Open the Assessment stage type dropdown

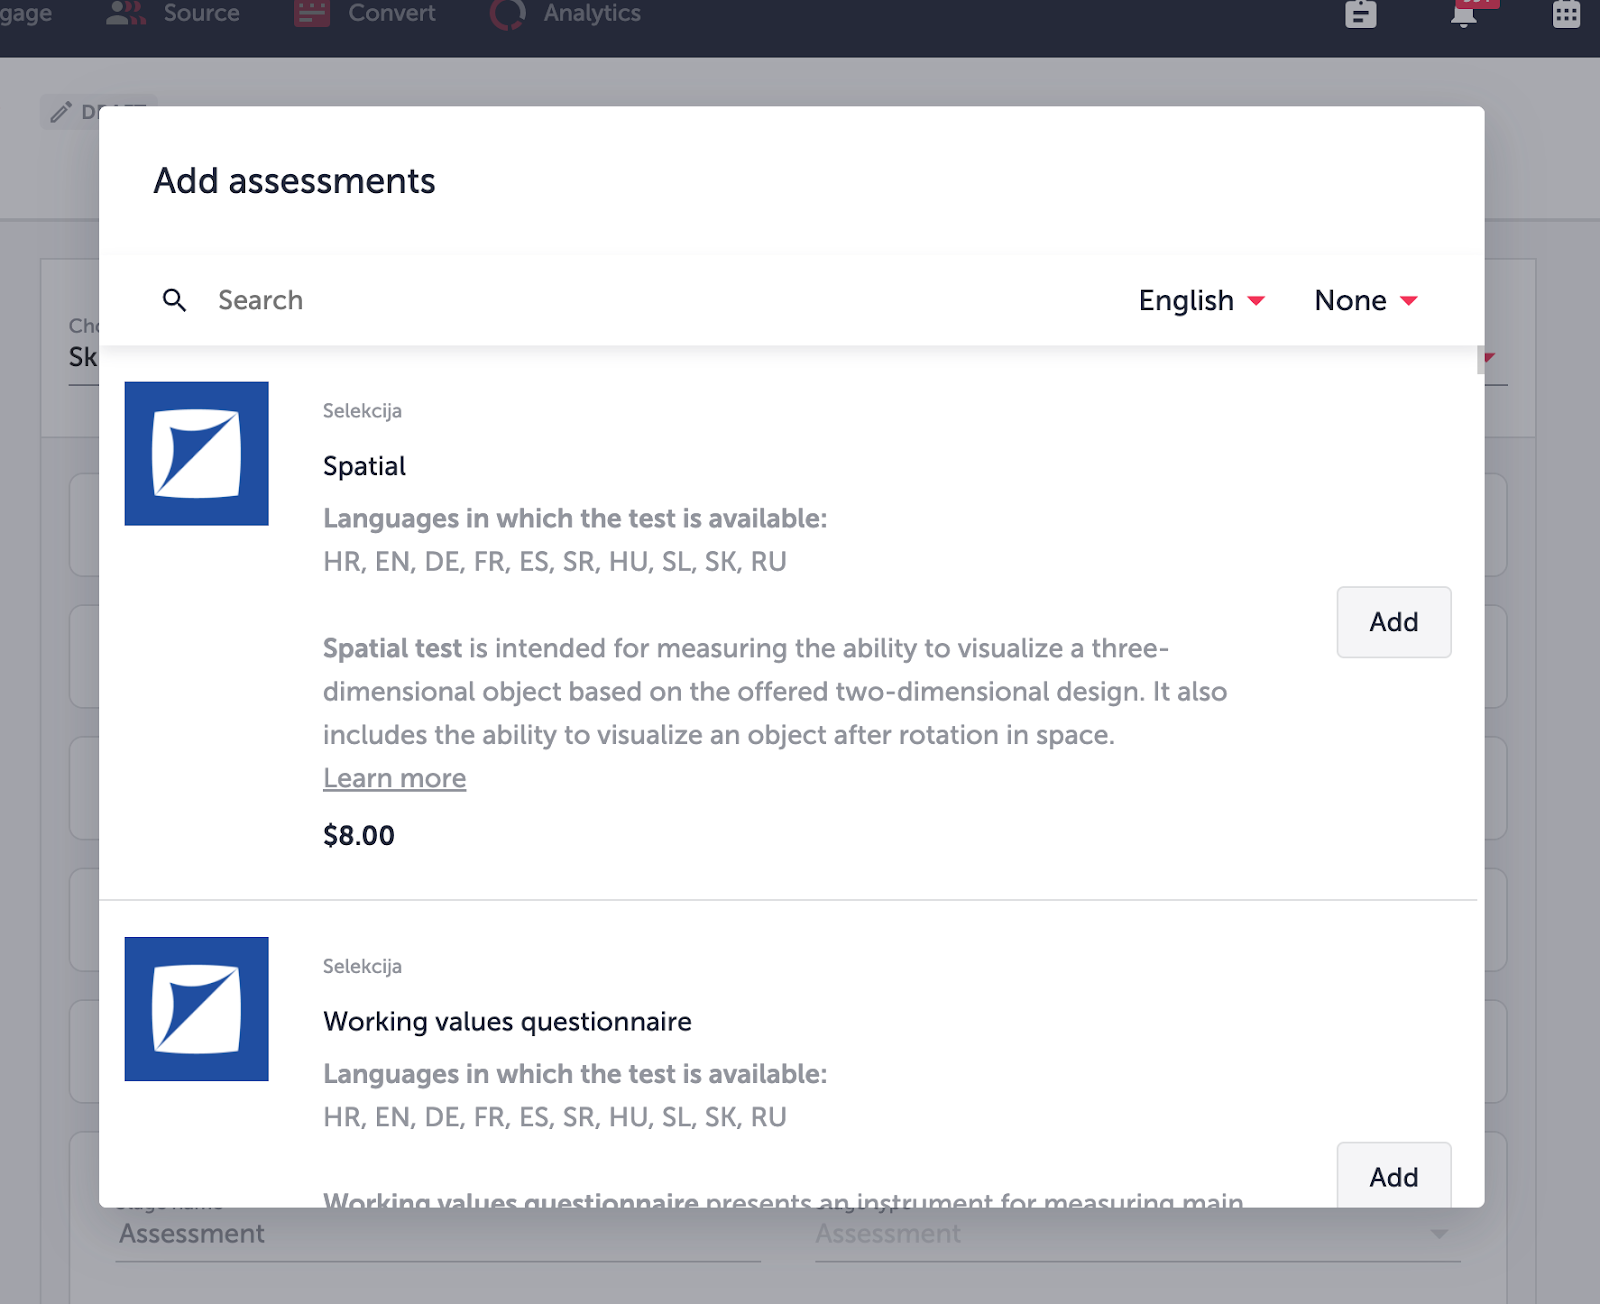(1140, 1233)
